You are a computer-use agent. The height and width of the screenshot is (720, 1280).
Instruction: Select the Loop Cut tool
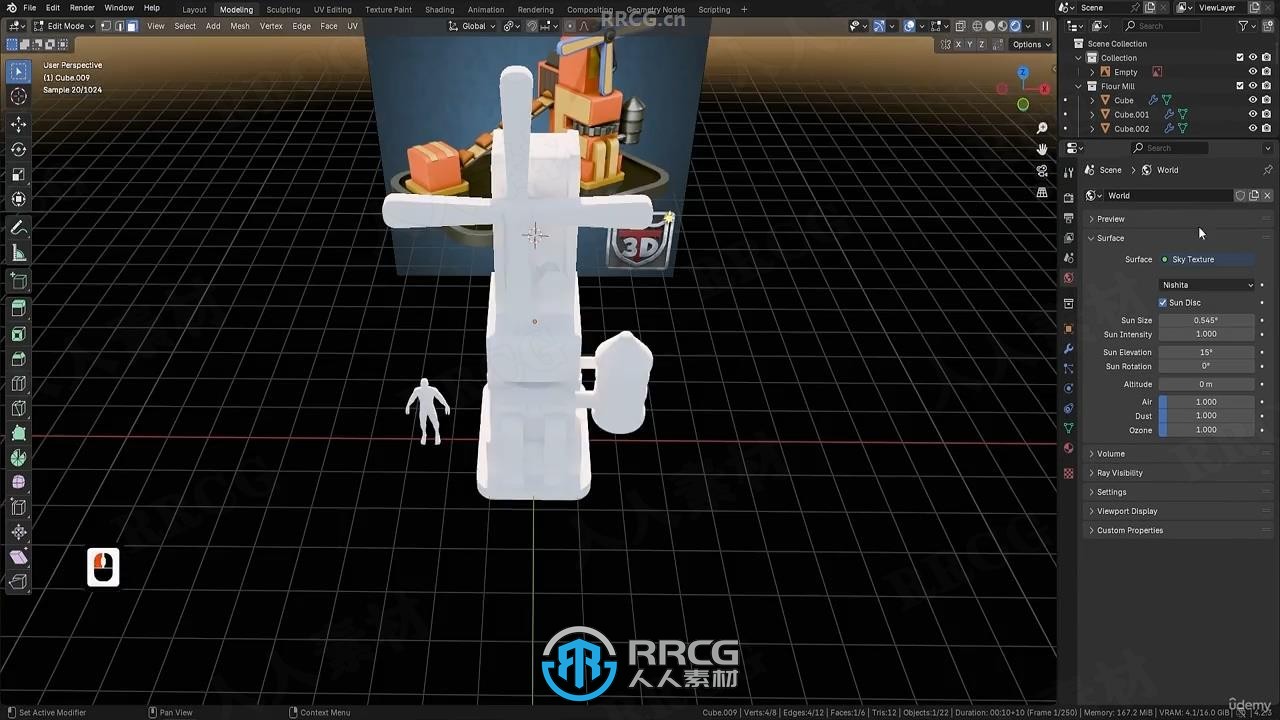19,384
